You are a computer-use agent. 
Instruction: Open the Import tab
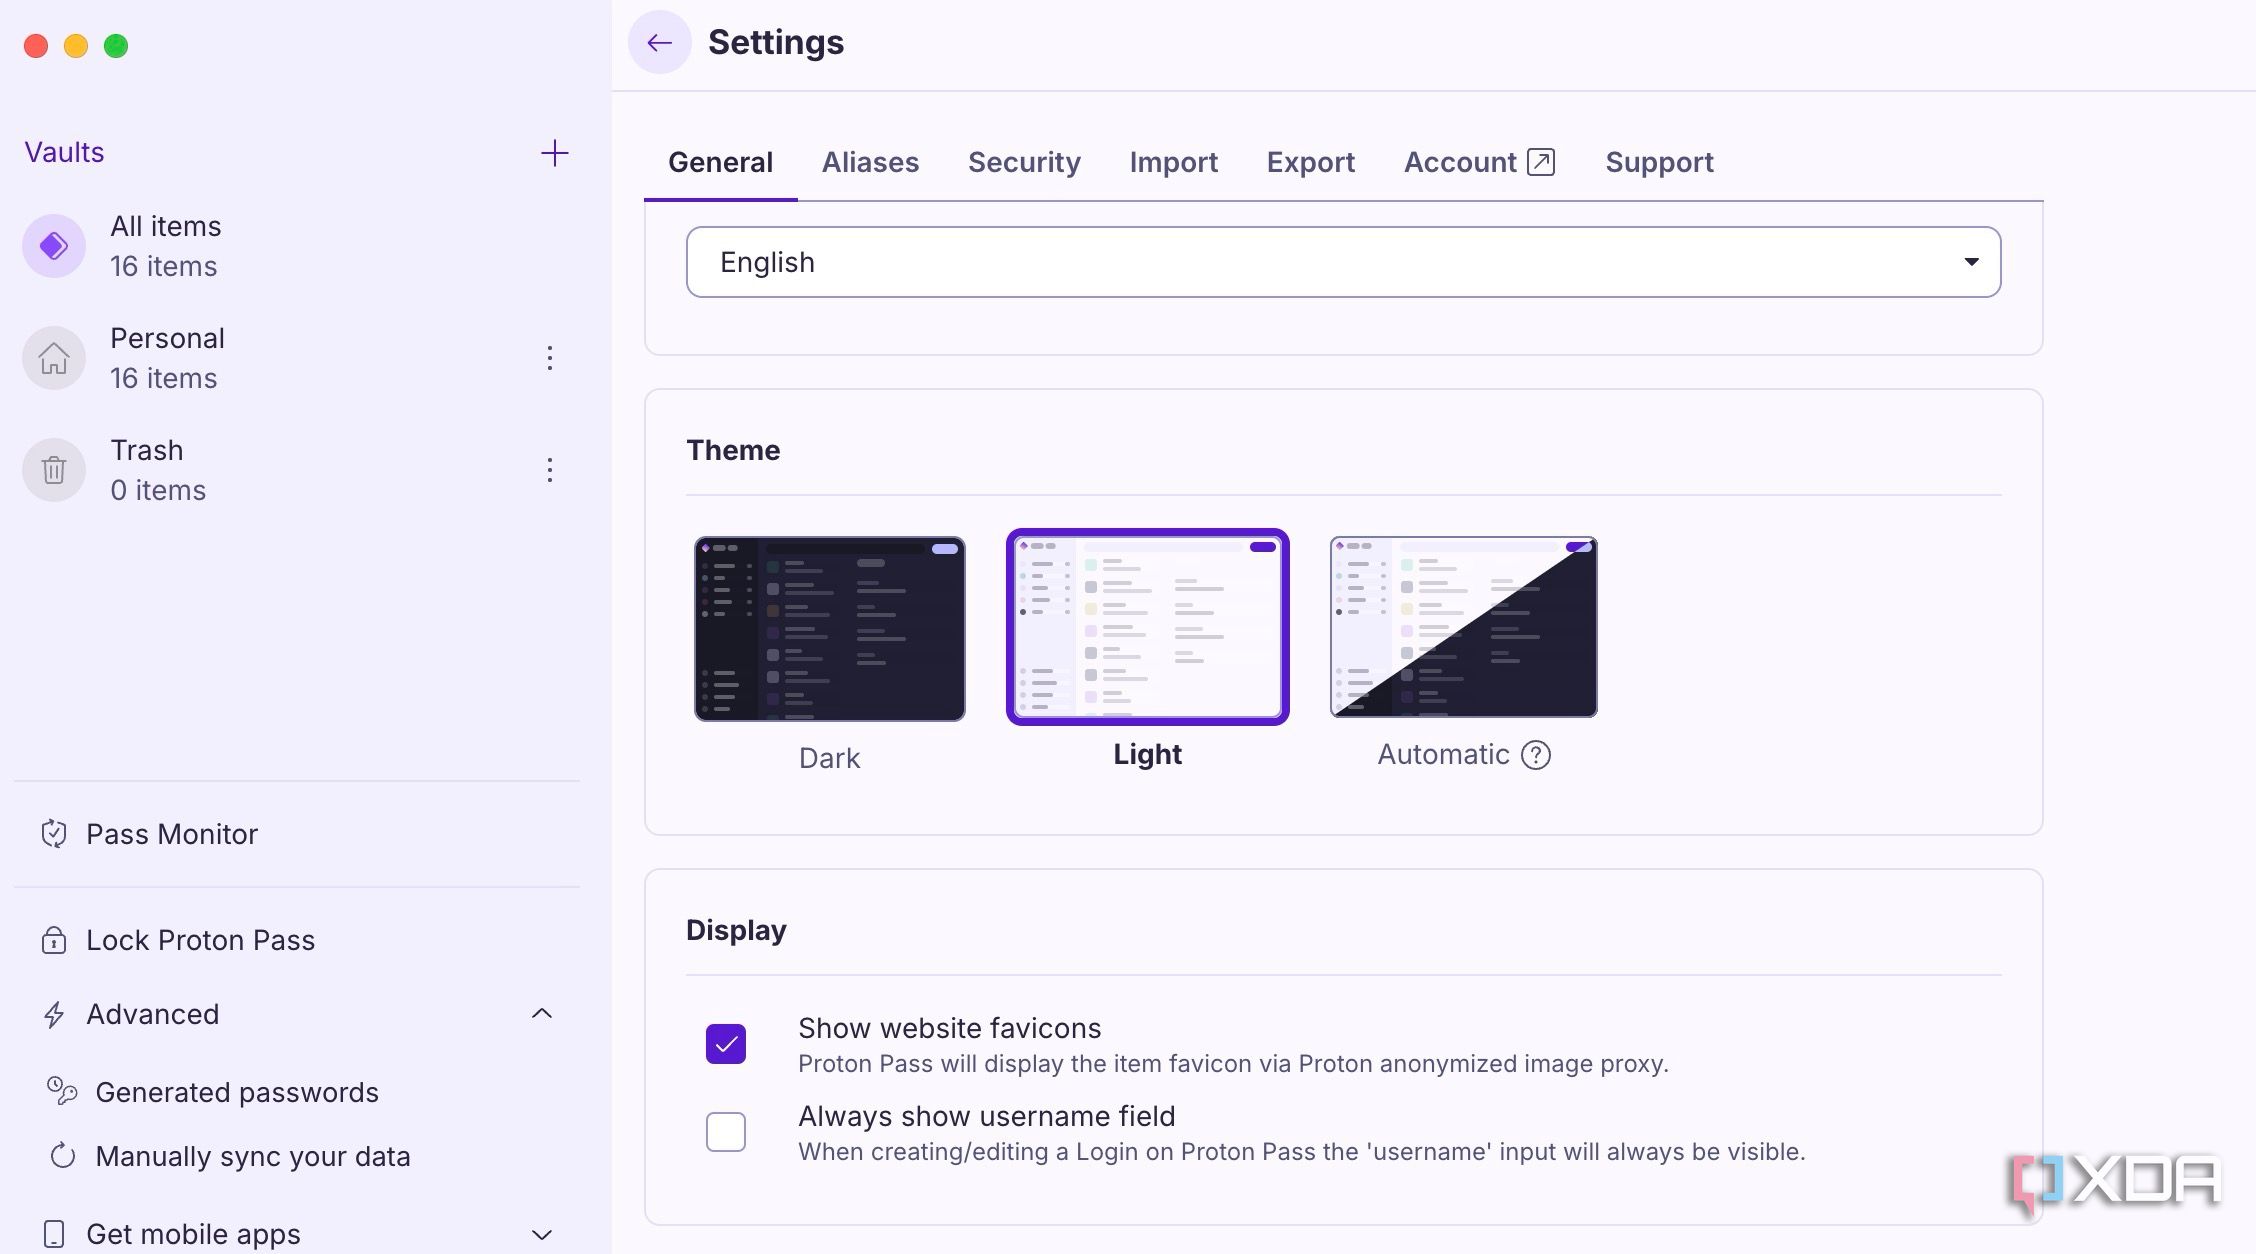(x=1173, y=162)
